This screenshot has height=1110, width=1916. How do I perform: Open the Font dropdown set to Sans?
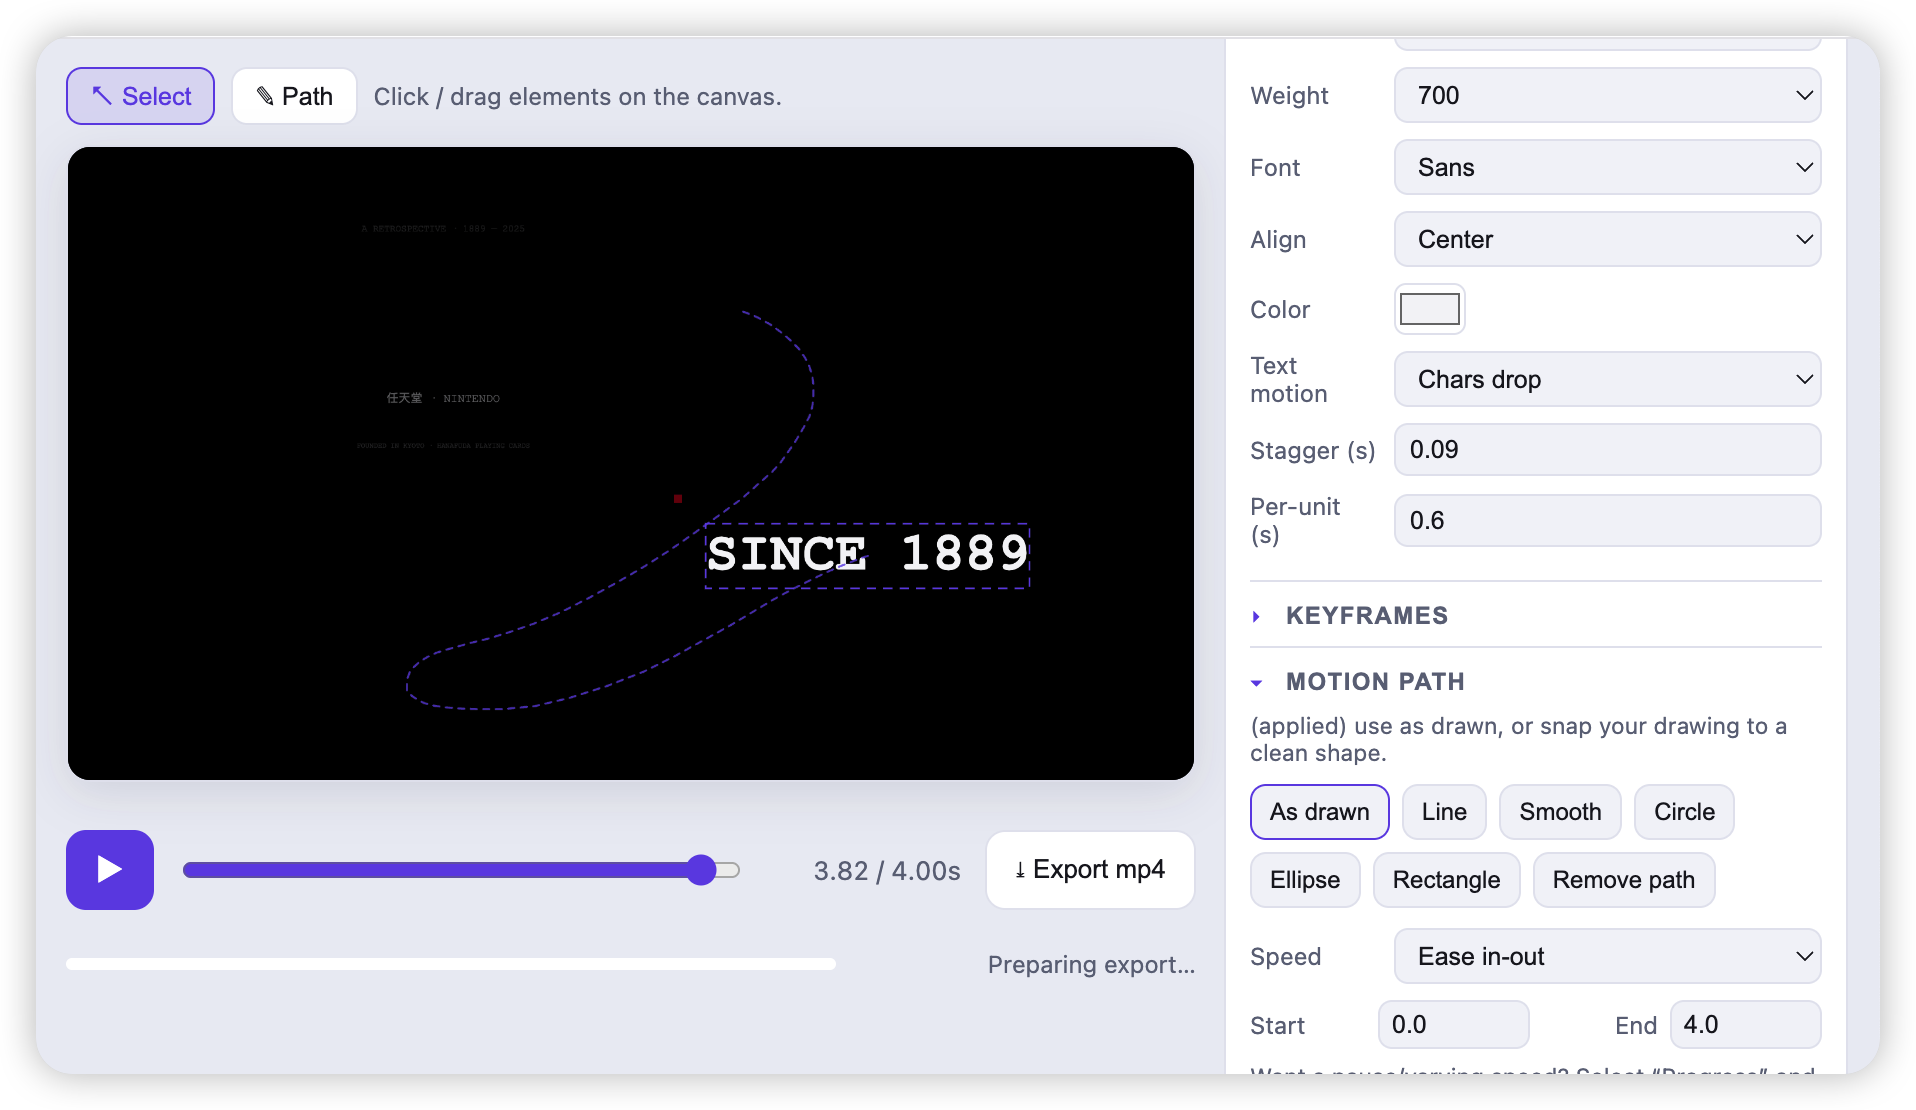pos(1607,167)
